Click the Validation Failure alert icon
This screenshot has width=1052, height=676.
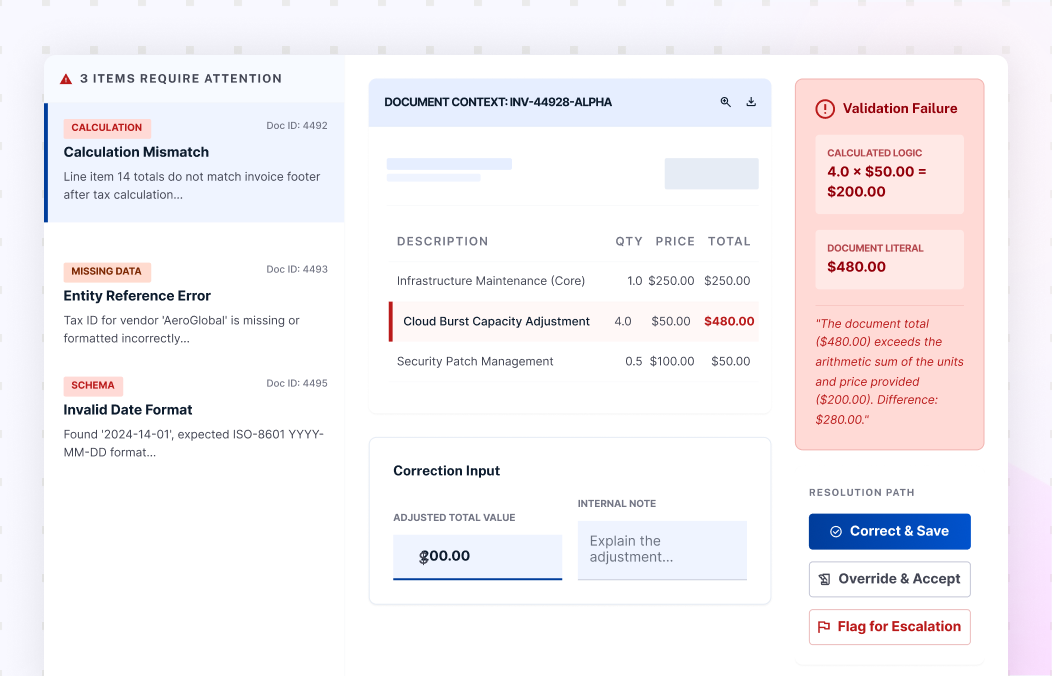click(x=825, y=109)
